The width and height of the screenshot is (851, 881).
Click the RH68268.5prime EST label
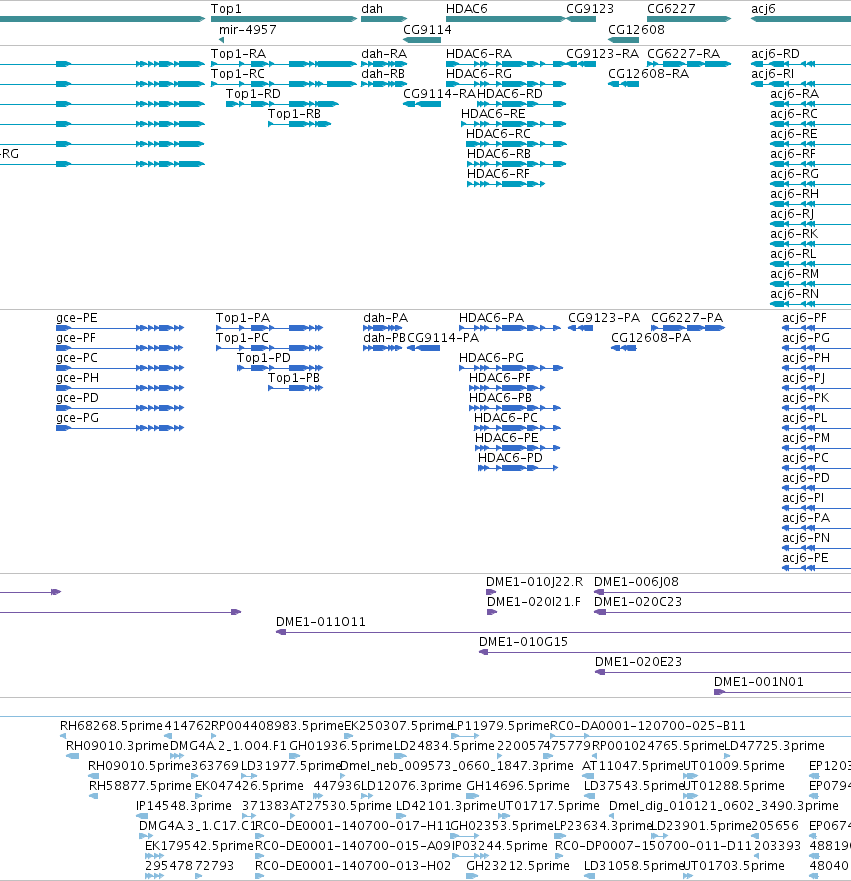point(111,726)
